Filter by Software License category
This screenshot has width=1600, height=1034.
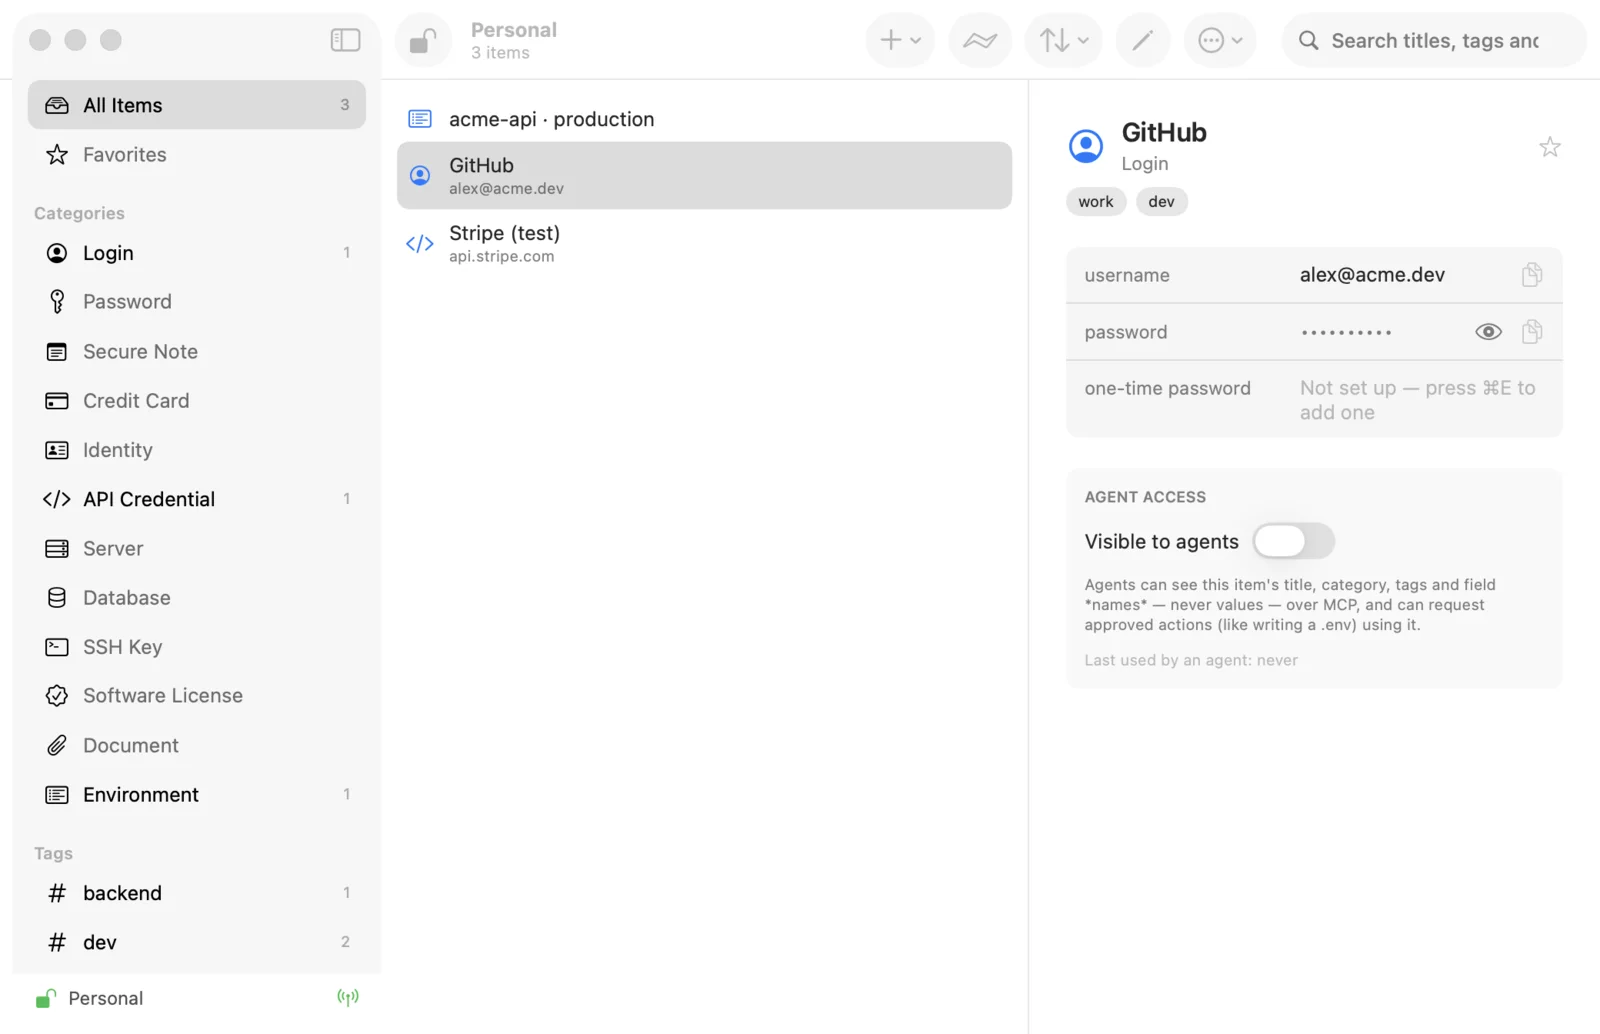197,696
